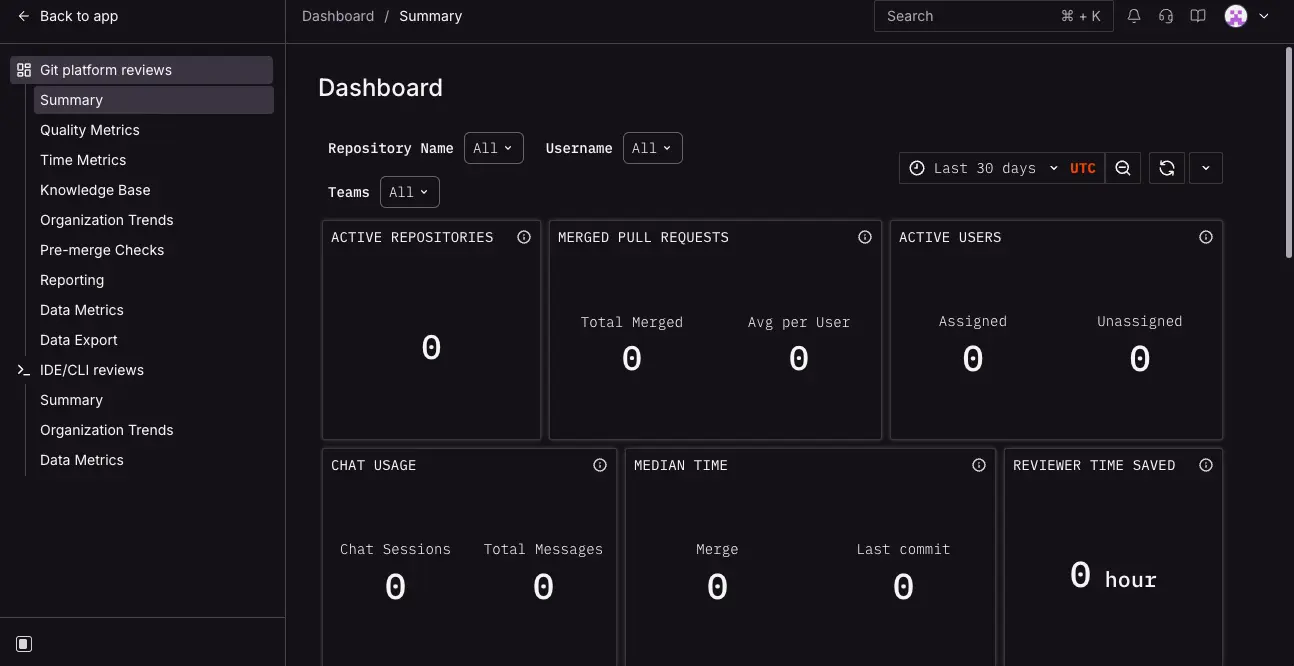Expand the Last 30 days time range selector
This screenshot has width=1294, height=666.
983,168
